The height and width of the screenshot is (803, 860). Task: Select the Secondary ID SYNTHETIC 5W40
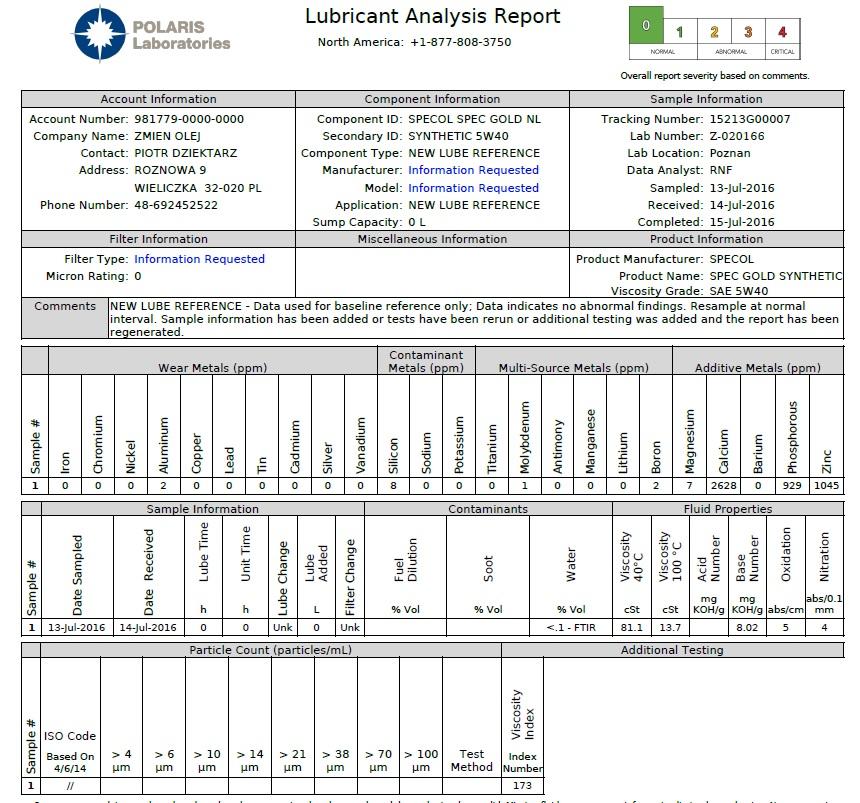coord(459,136)
